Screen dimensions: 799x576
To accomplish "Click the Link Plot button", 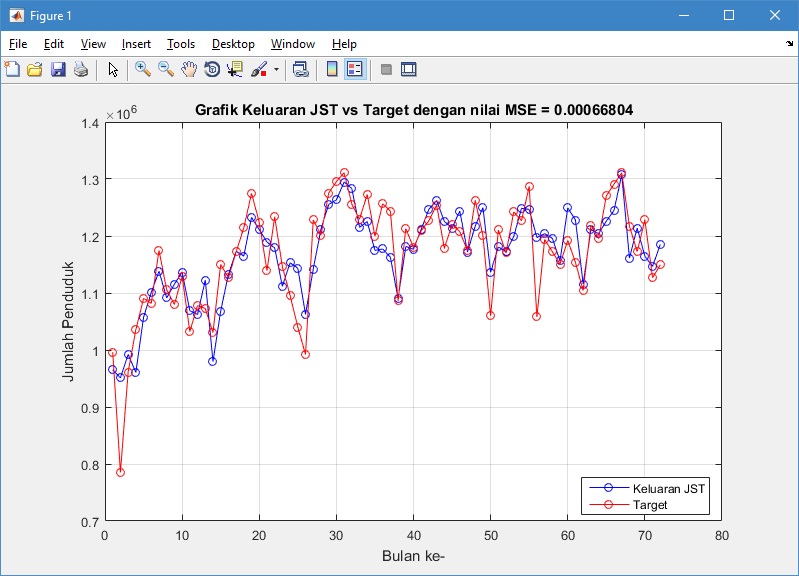I will (x=299, y=69).
